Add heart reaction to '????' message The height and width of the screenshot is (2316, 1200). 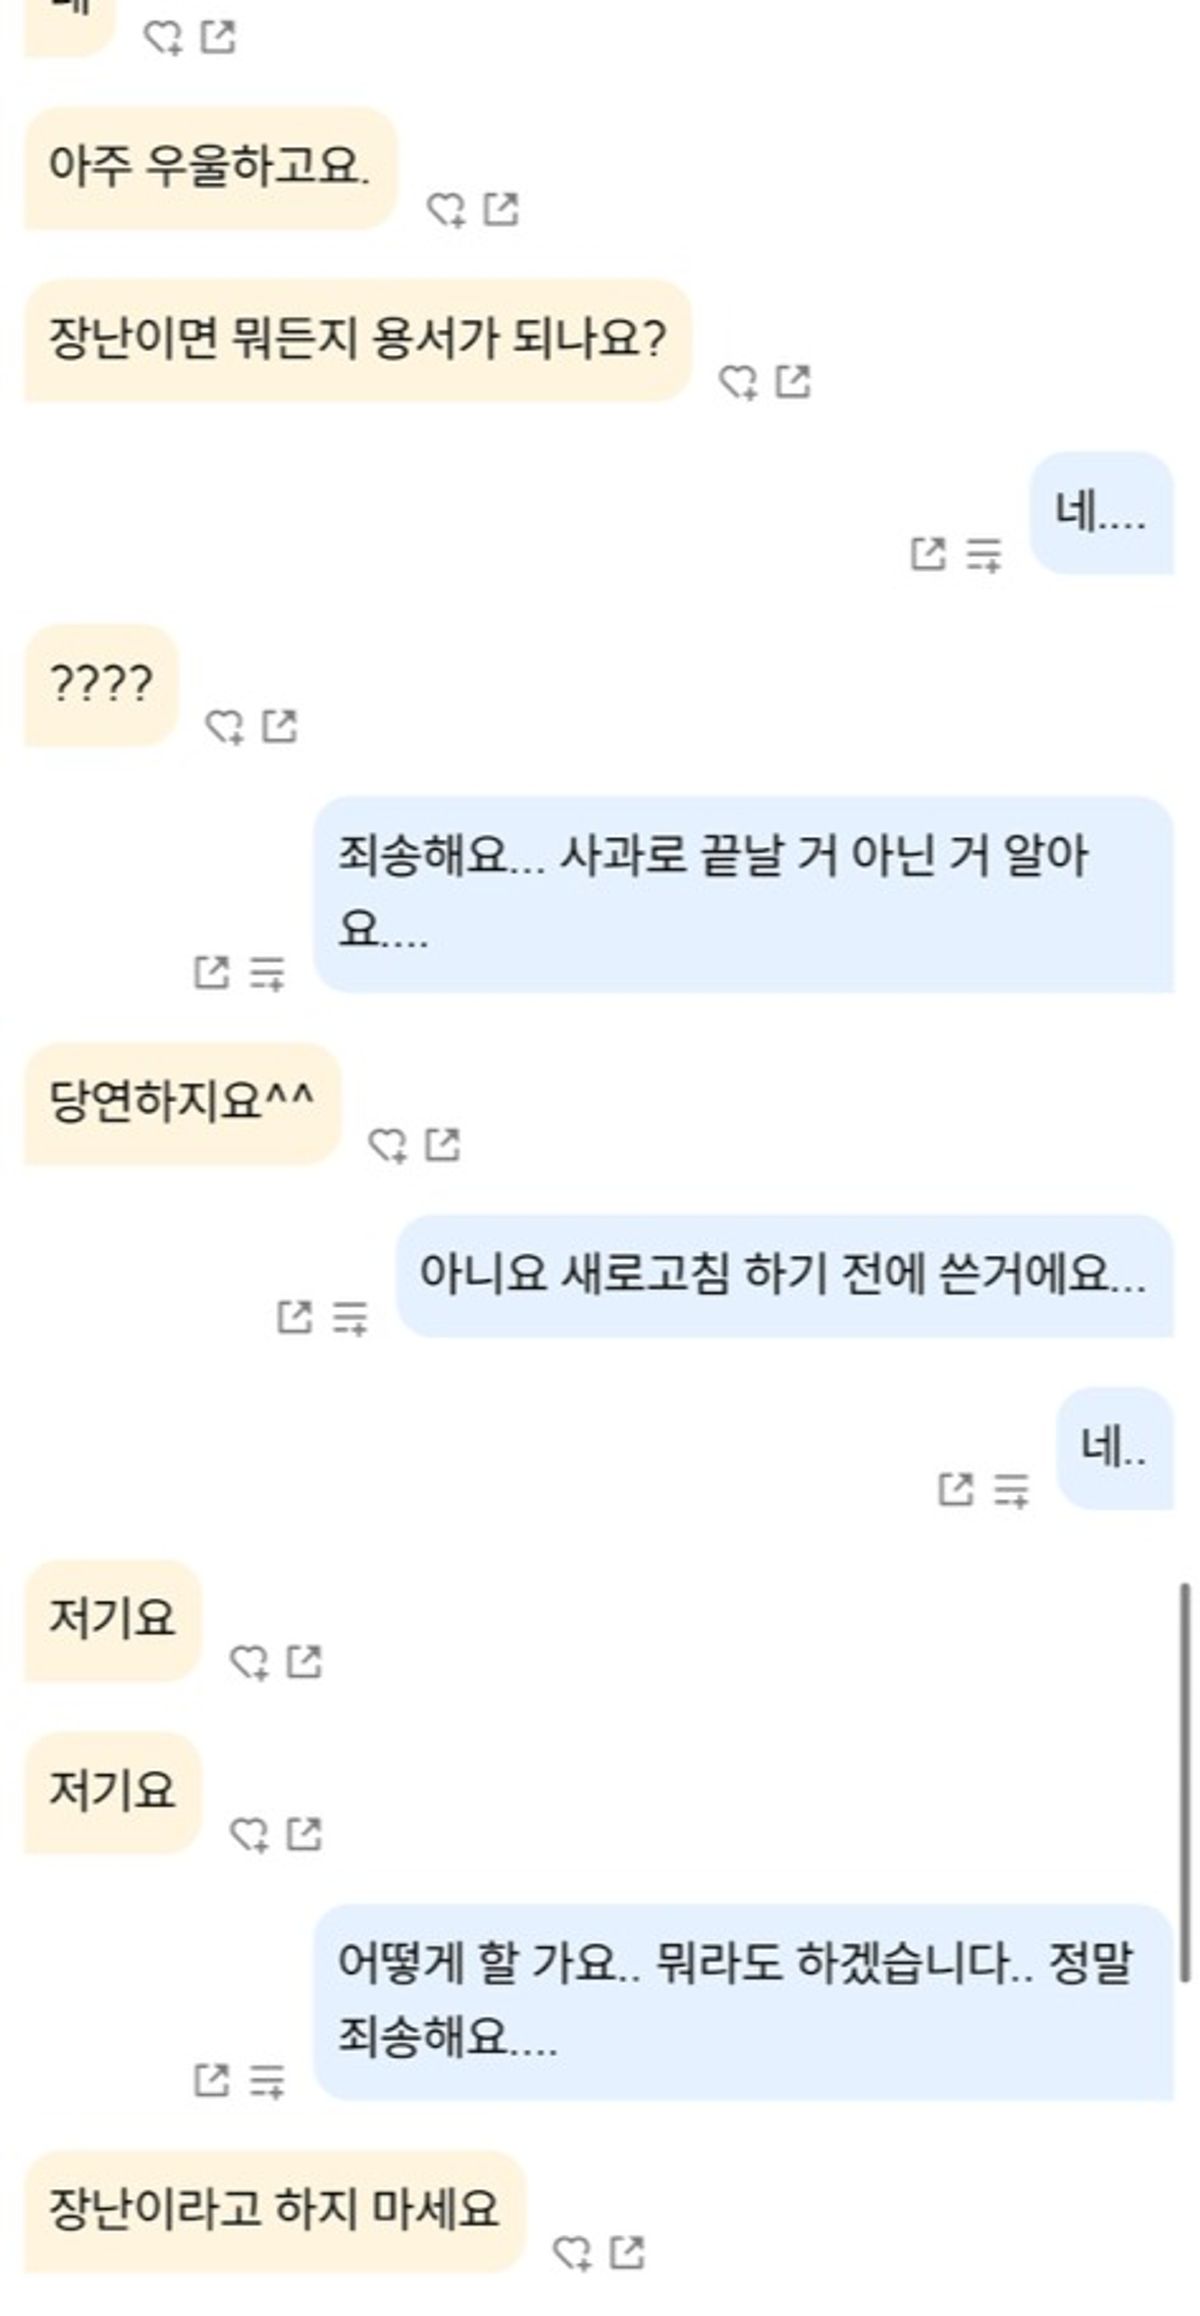pos(224,727)
